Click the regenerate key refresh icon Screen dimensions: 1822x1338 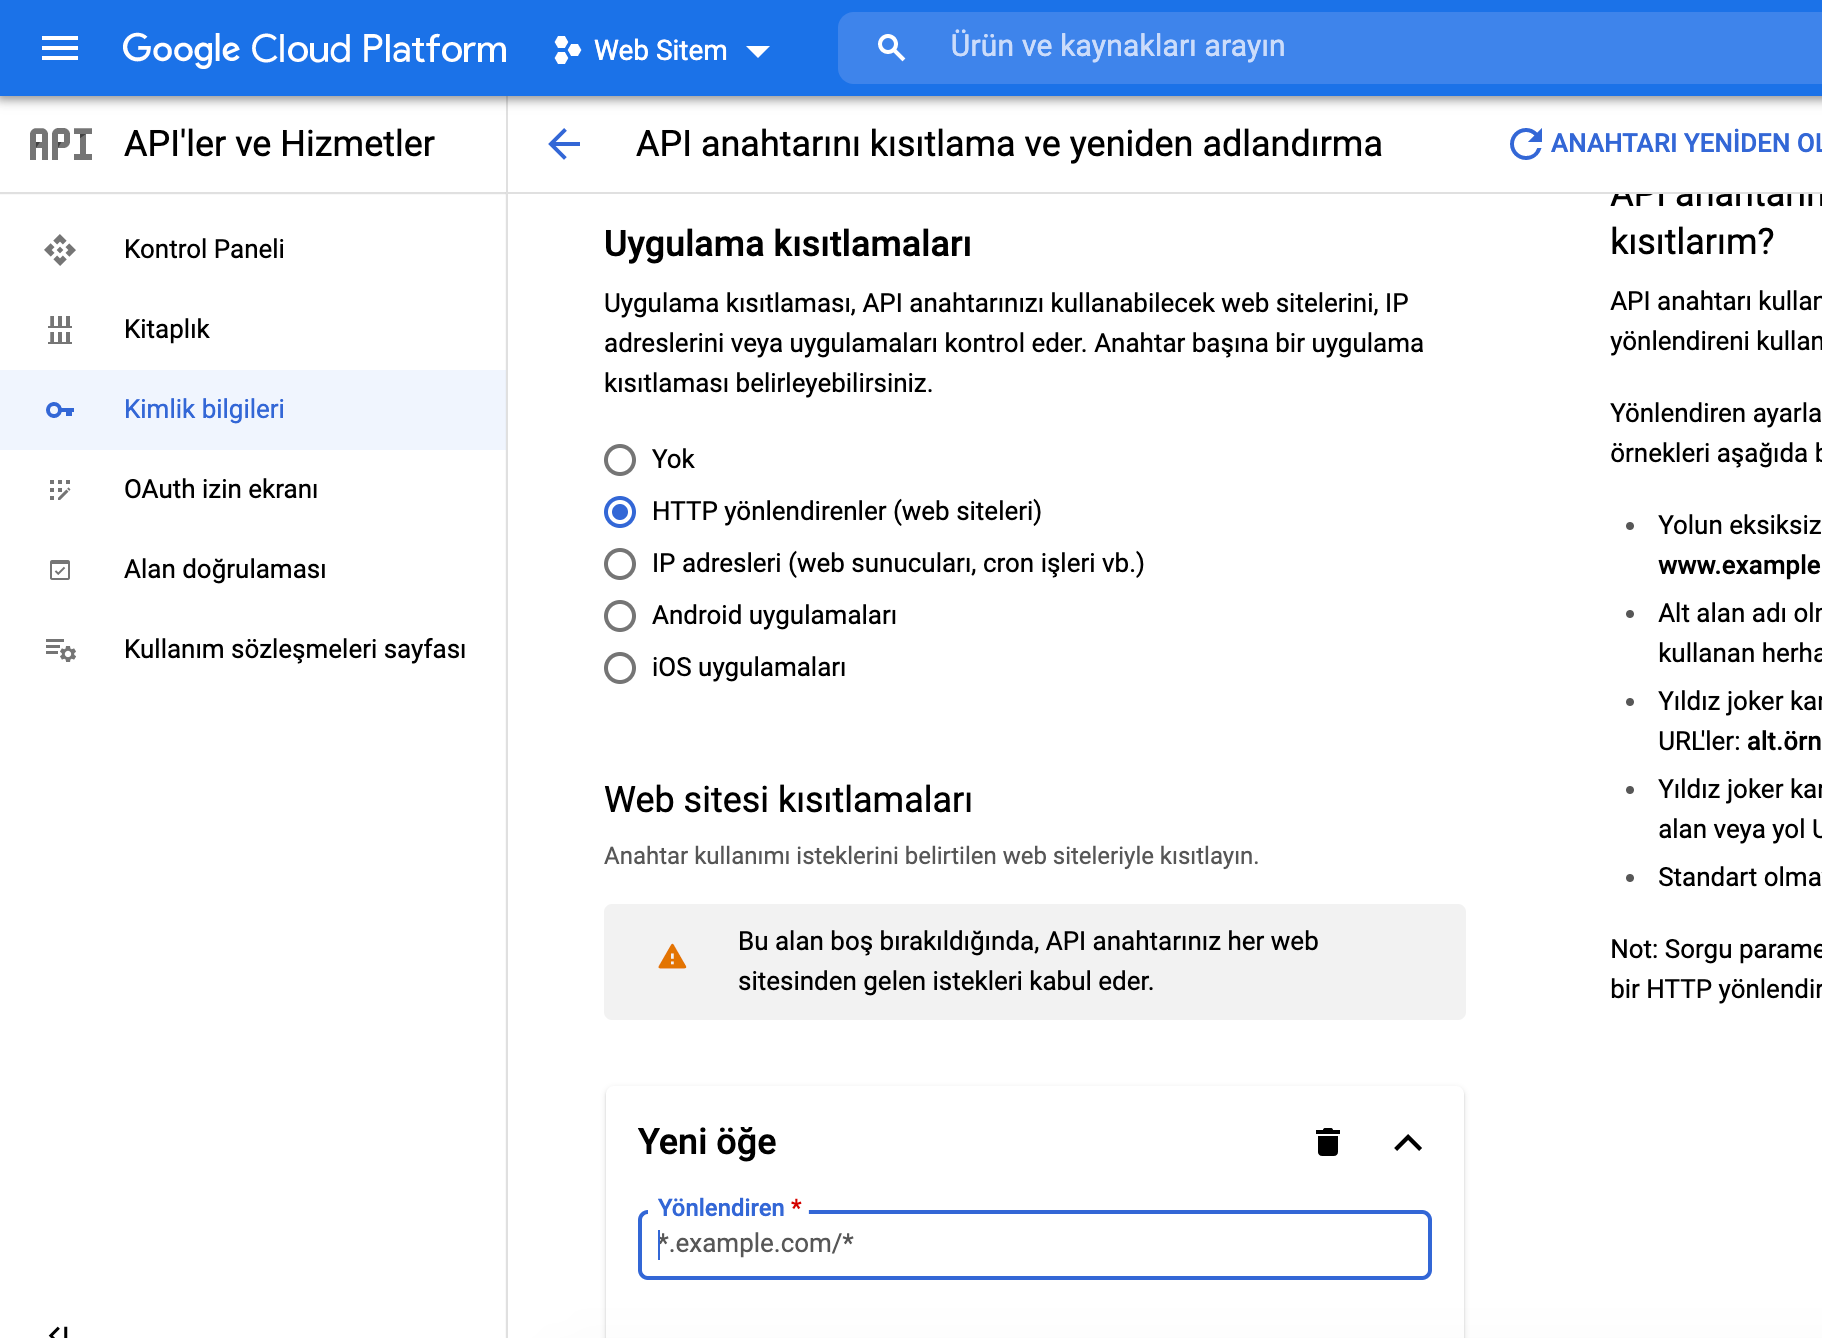pyautogui.click(x=1525, y=144)
